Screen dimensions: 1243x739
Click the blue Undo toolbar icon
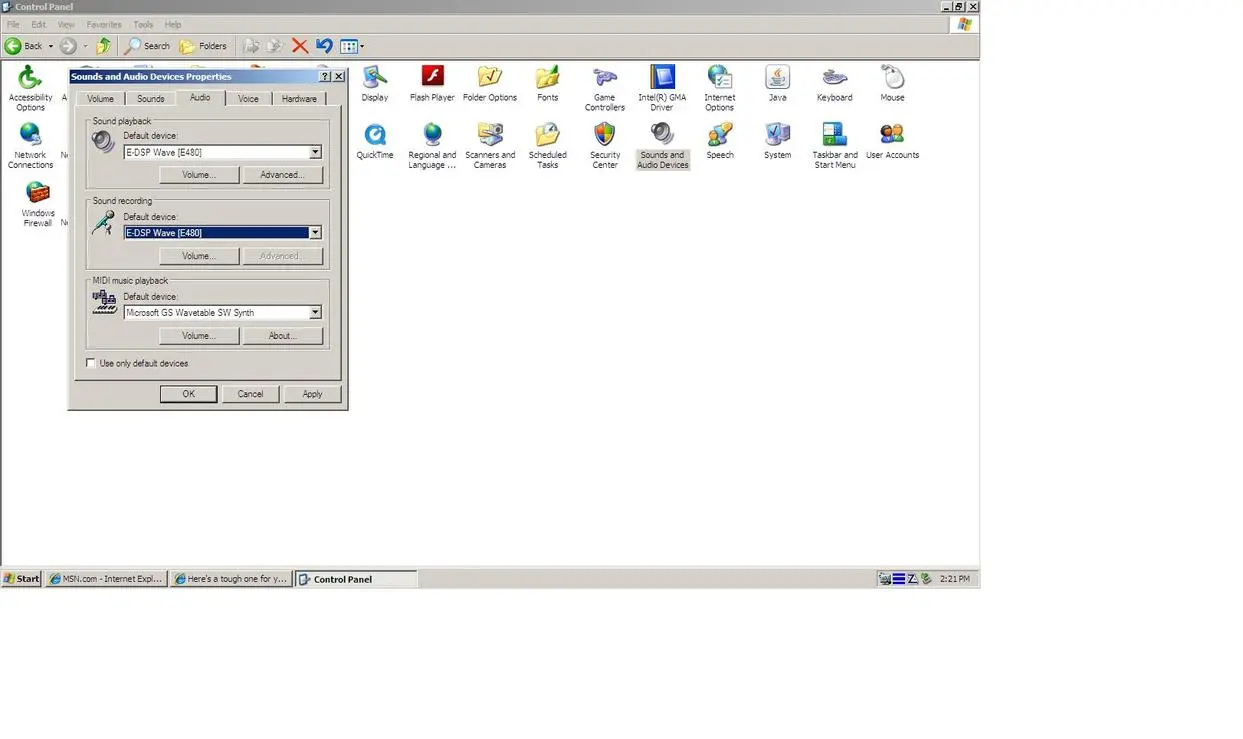point(324,46)
